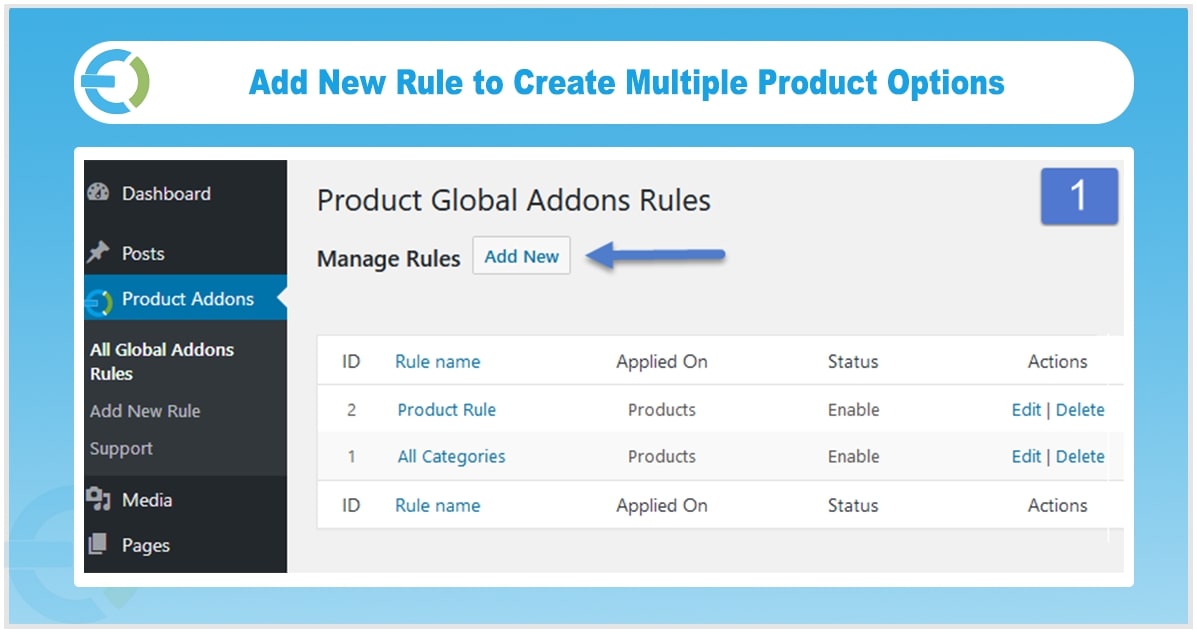Click the Media icon in sidebar
1197x634 pixels.
[98, 499]
